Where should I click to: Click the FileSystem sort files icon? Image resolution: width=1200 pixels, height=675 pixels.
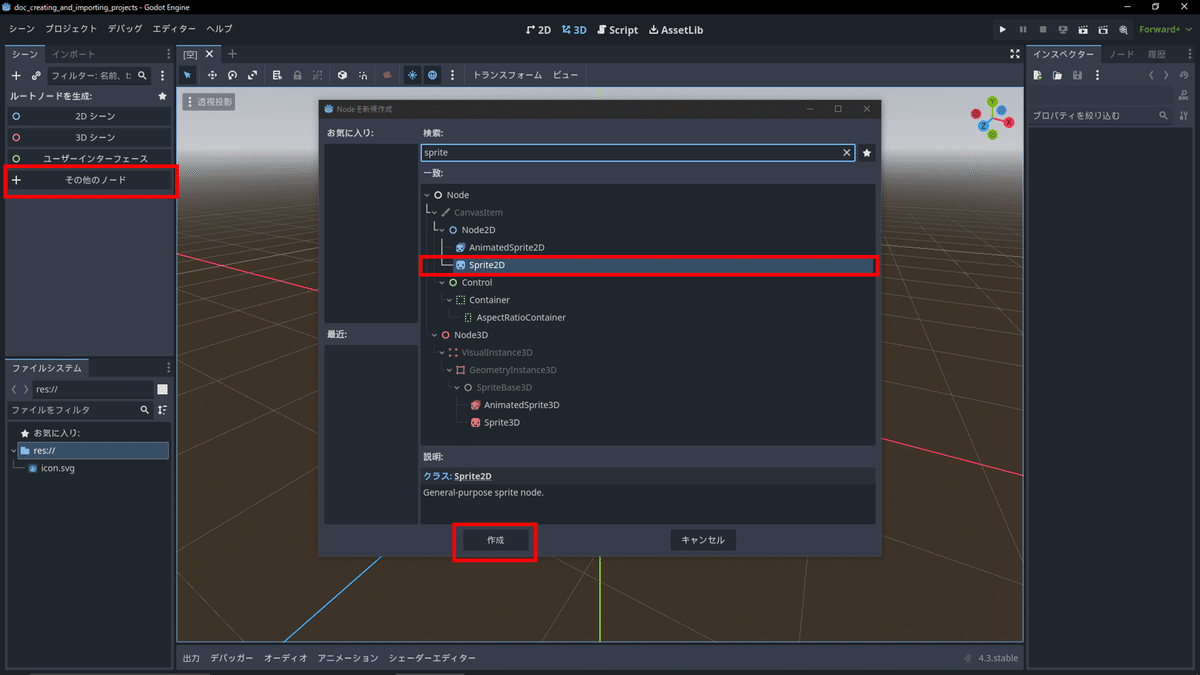[x=162, y=410]
